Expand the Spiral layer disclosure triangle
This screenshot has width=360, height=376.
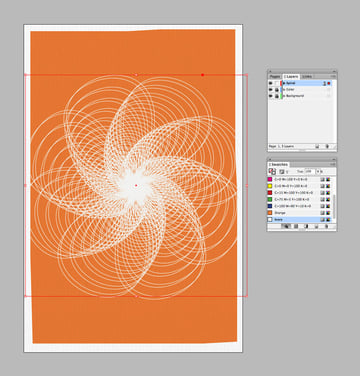(284, 83)
